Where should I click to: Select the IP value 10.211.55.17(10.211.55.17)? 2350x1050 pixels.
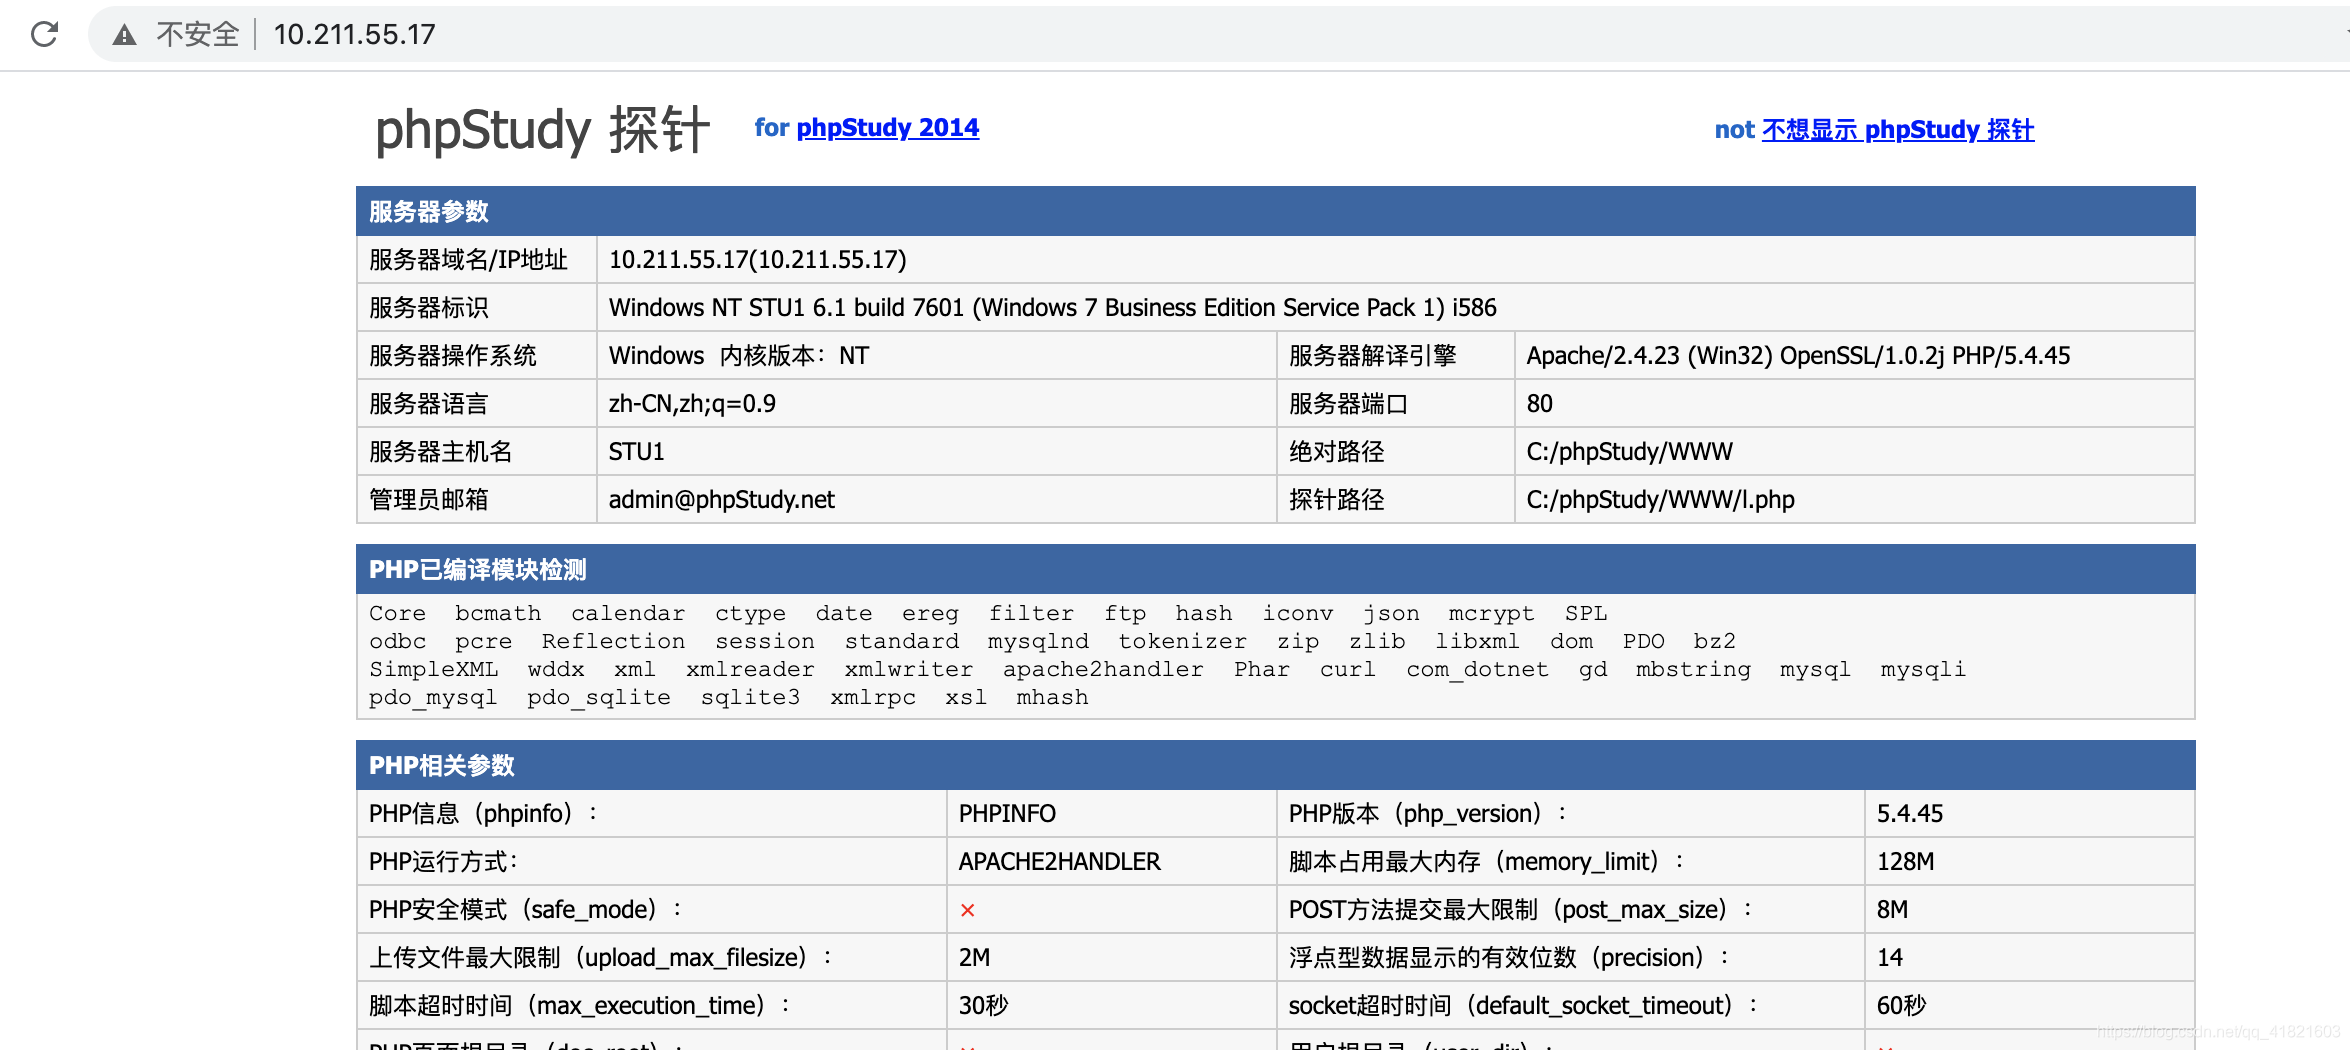click(x=757, y=260)
